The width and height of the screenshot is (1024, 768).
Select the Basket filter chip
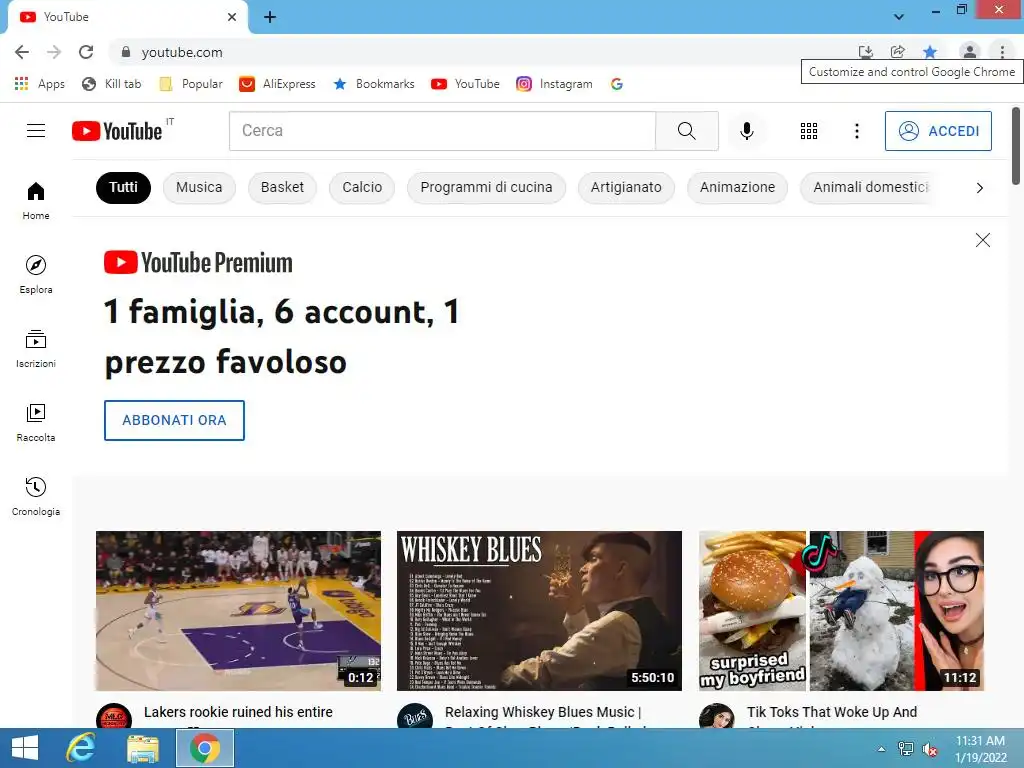(x=282, y=187)
